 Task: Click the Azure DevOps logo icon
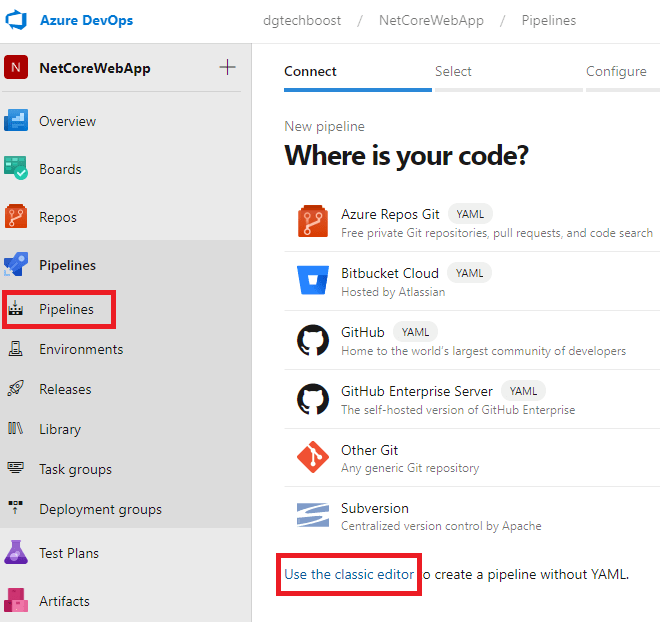(18, 21)
